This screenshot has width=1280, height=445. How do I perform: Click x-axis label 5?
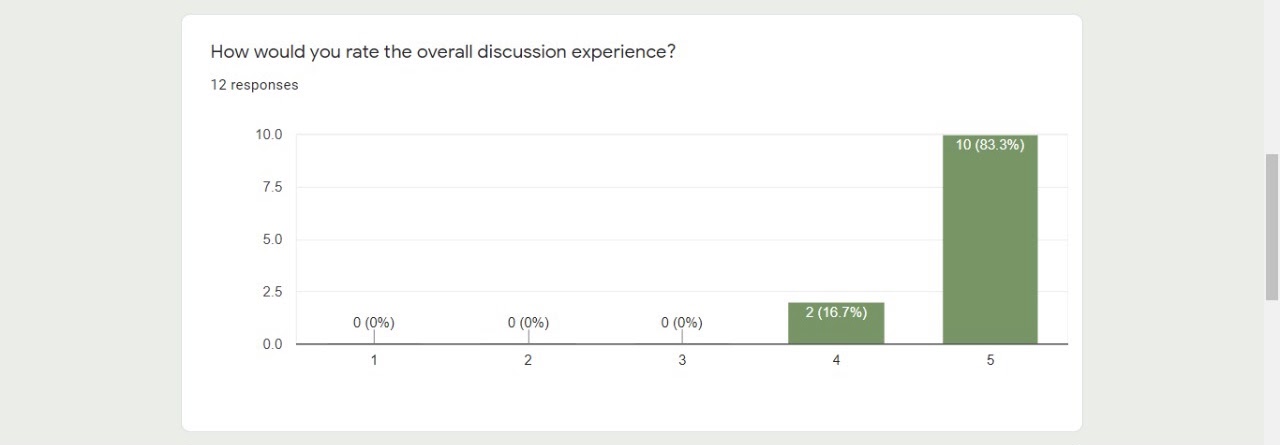click(990, 361)
